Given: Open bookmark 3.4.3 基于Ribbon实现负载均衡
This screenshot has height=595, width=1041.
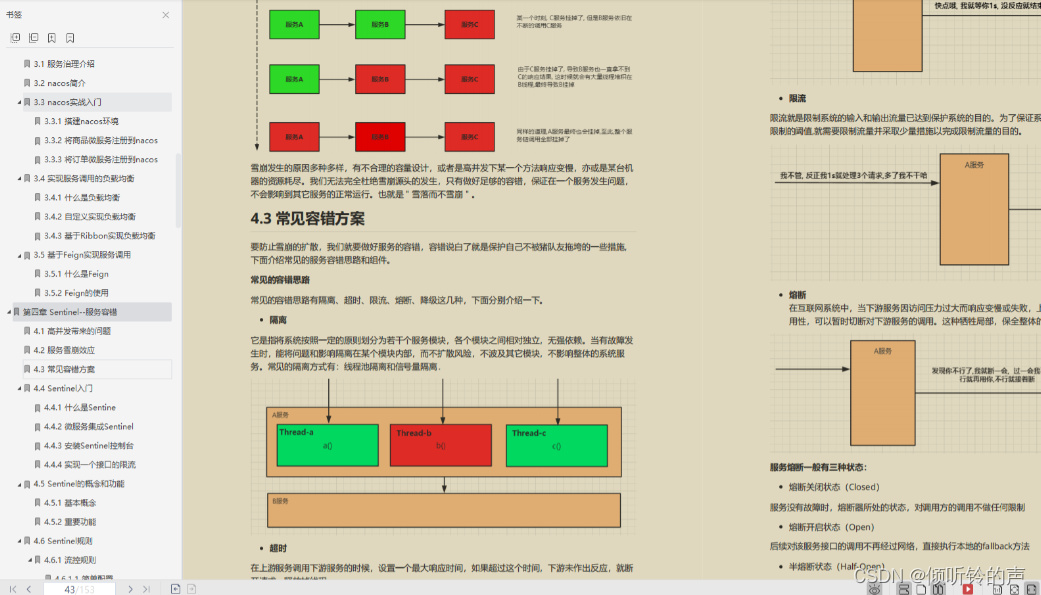Looking at the screenshot, I should [x=100, y=236].
